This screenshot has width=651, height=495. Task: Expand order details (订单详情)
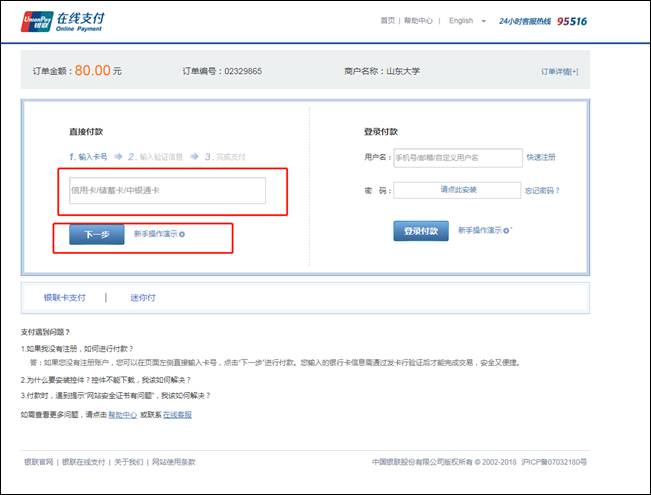click(559, 72)
